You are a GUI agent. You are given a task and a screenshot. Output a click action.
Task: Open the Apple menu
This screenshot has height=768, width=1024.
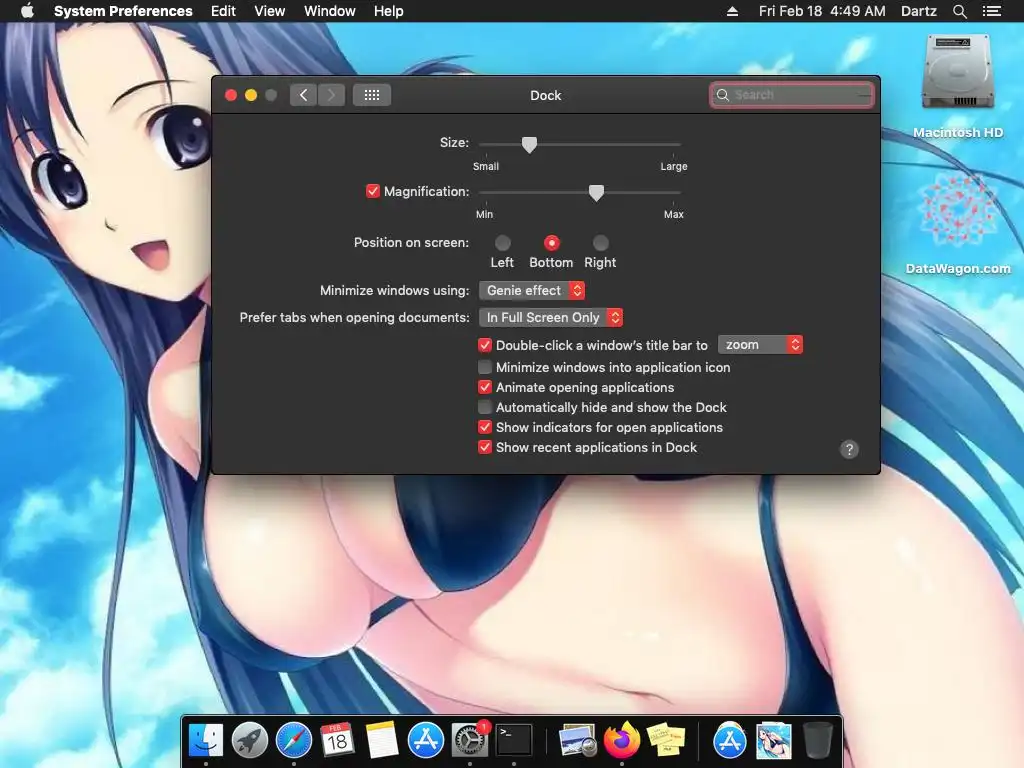(x=27, y=11)
